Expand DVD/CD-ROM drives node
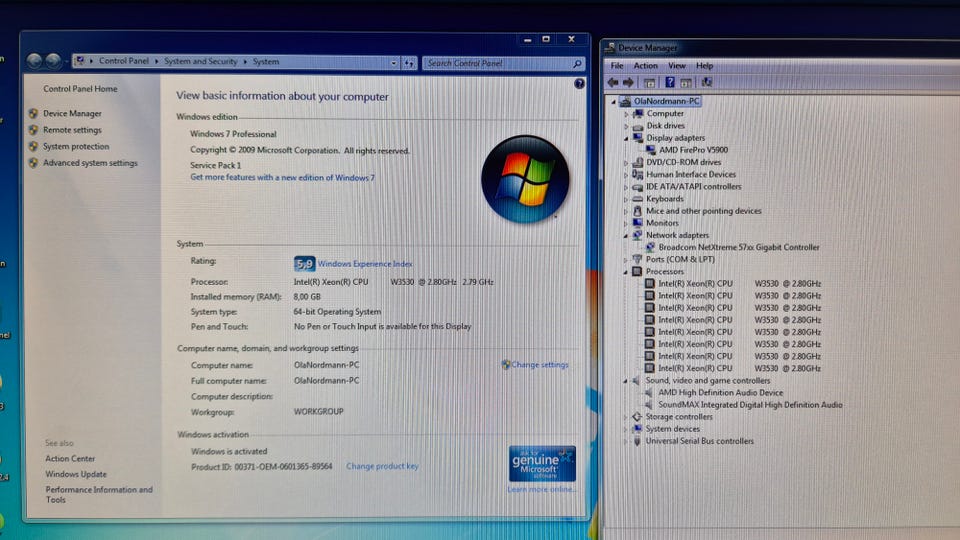The width and height of the screenshot is (960, 540). (626, 163)
